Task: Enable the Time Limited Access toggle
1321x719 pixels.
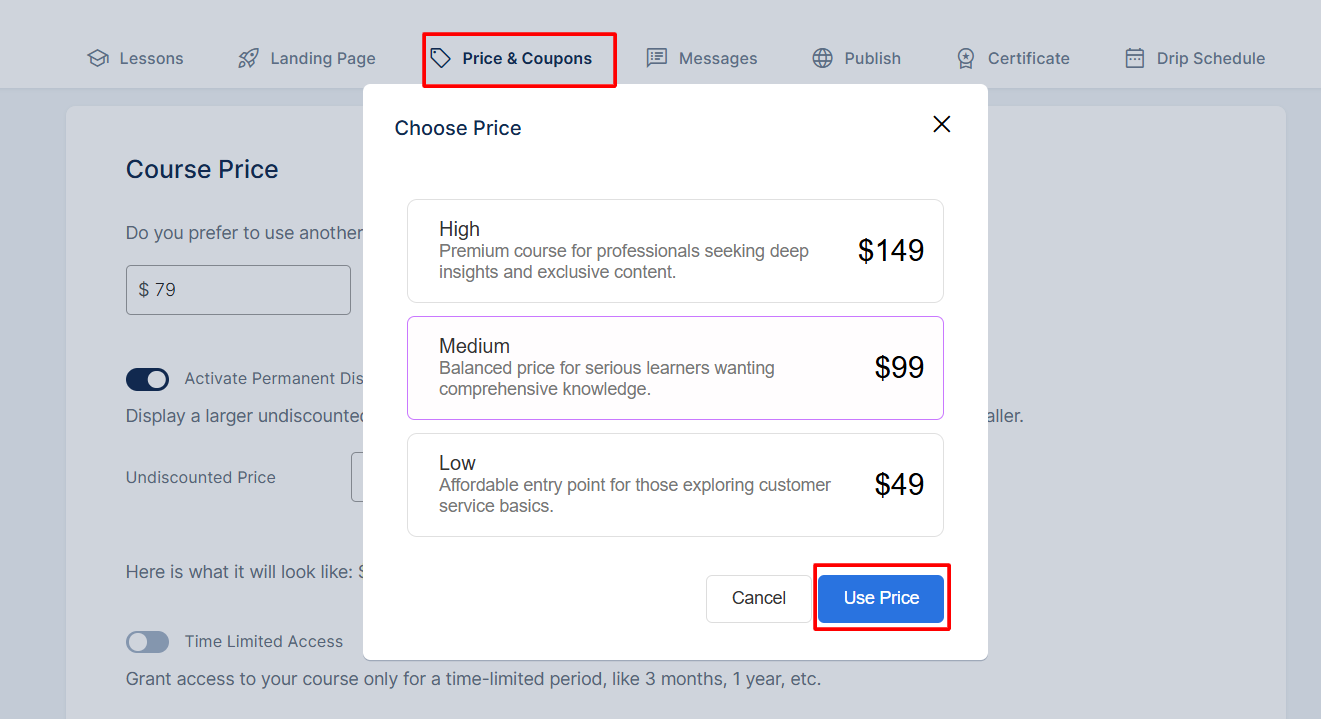Action: [147, 642]
